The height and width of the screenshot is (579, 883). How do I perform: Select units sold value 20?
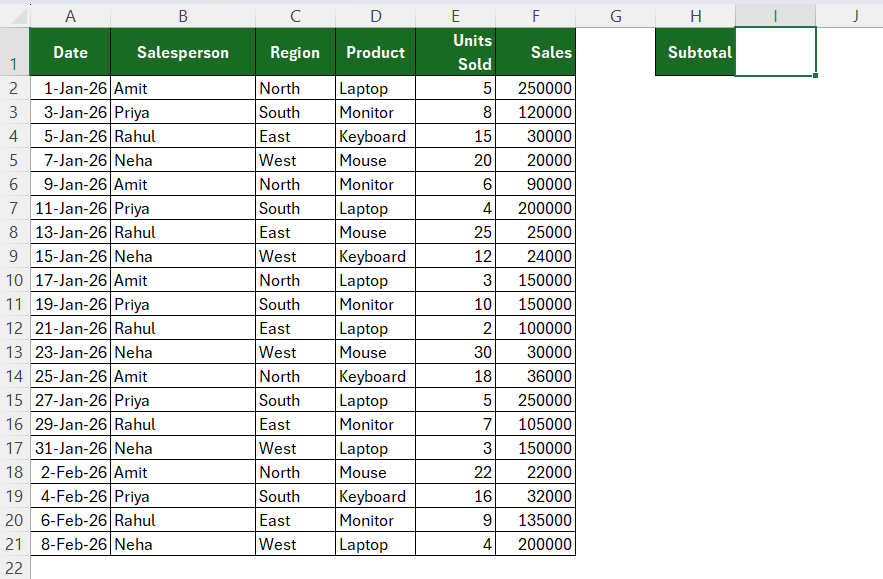pos(456,160)
